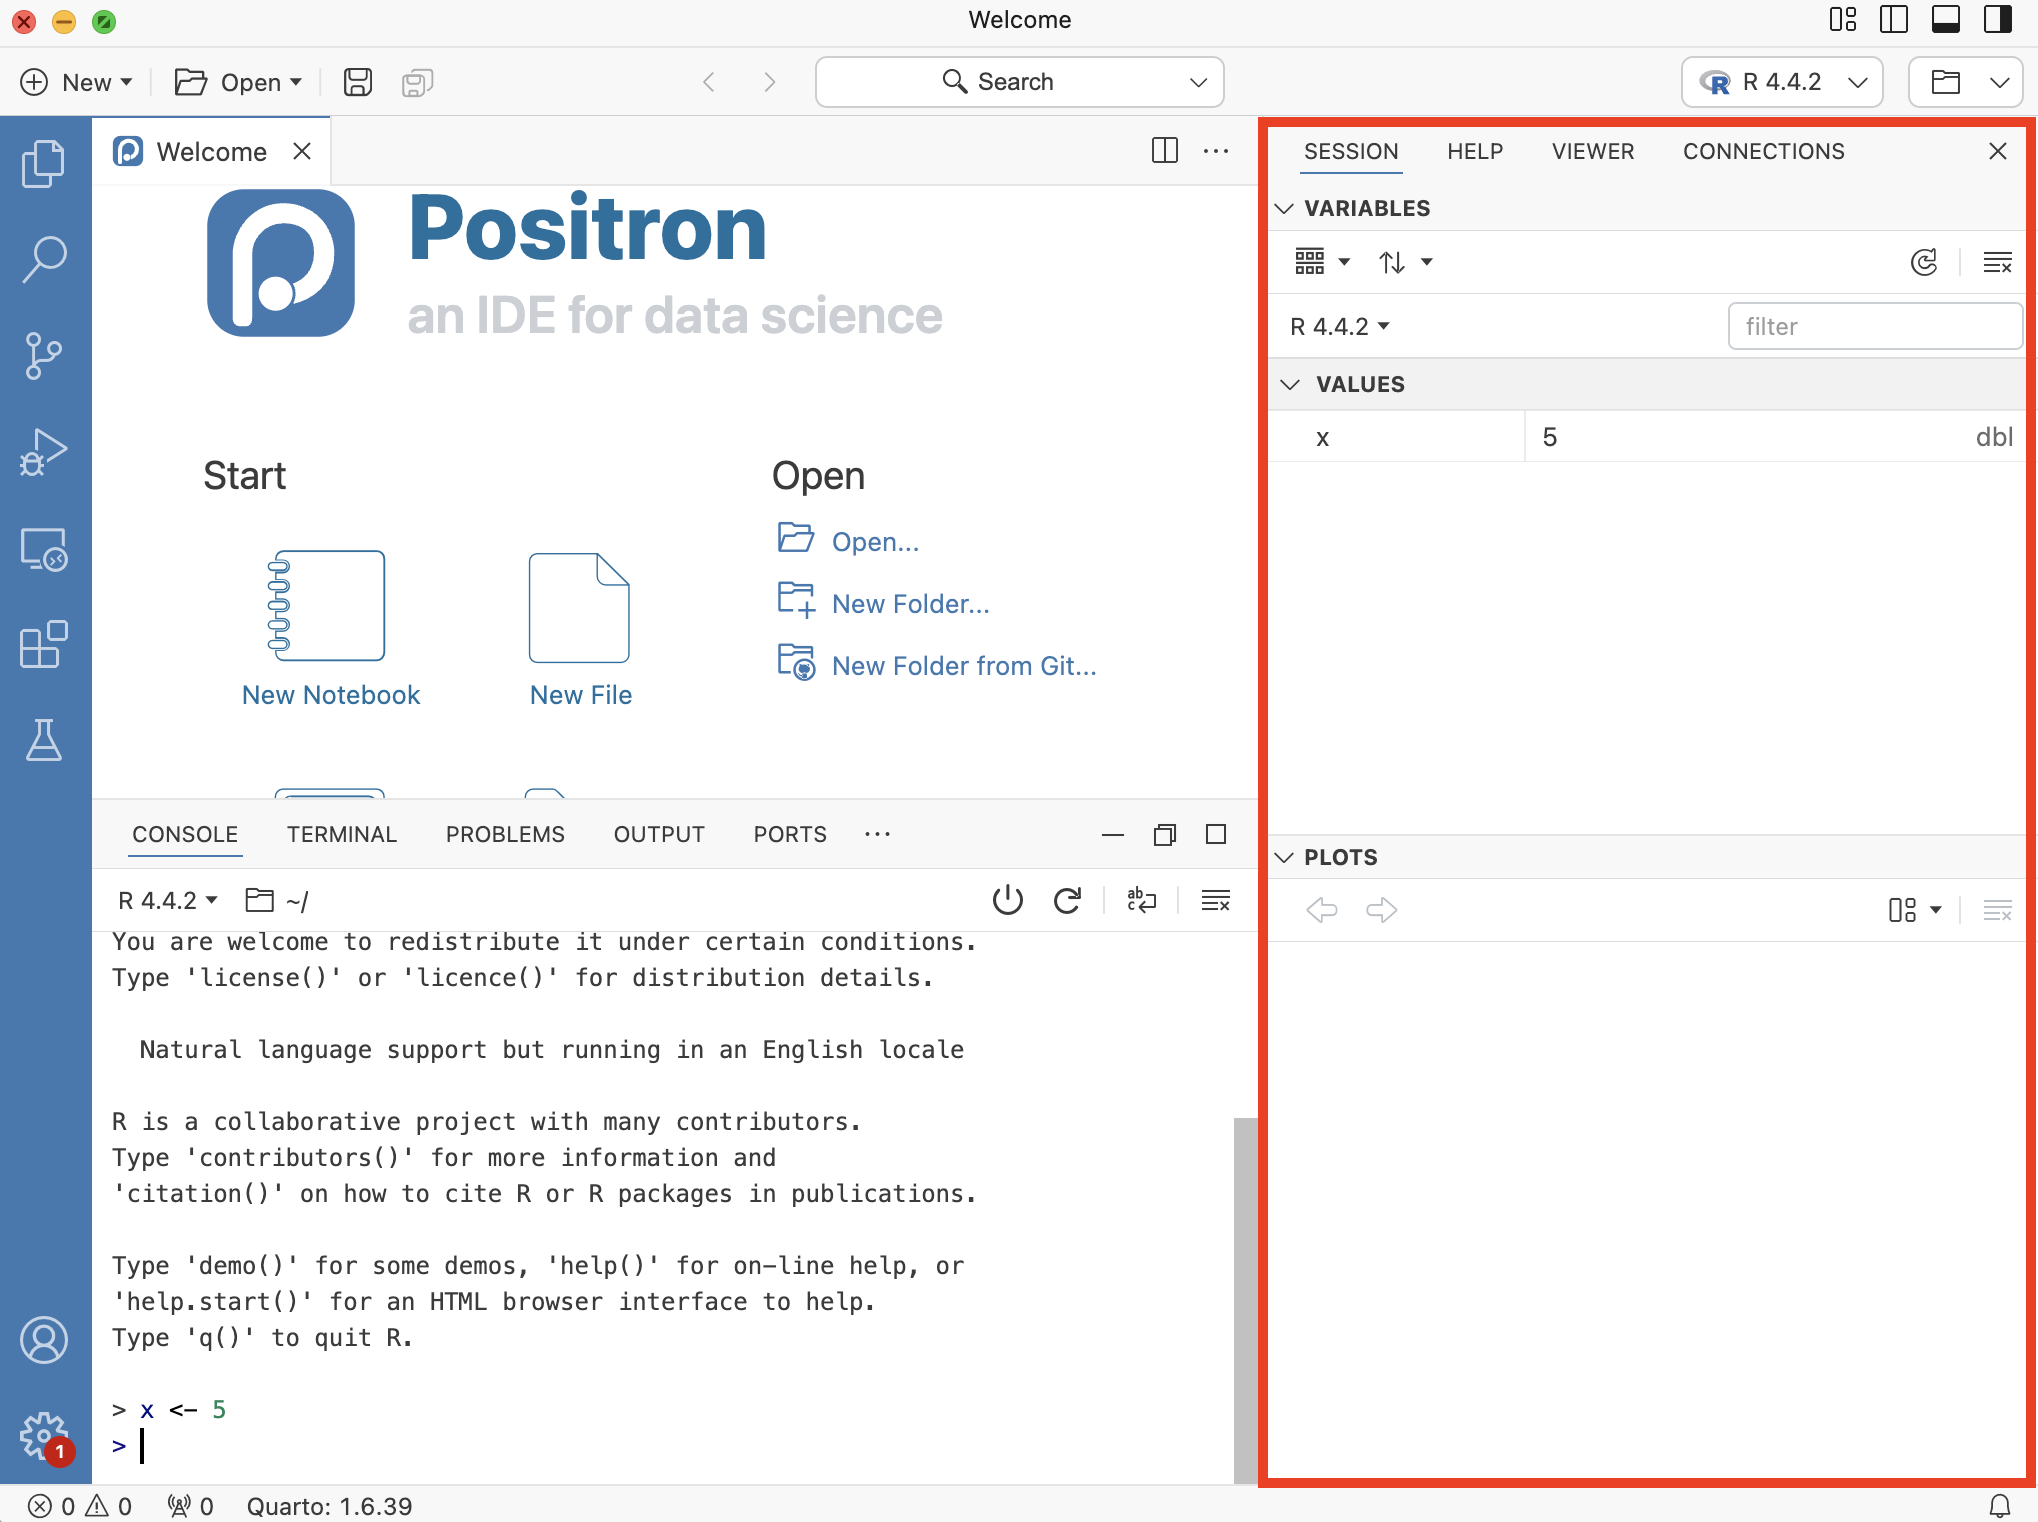Image resolution: width=2038 pixels, height=1522 pixels.
Task: Open the R 4.4.2 interpreter selector
Action: 1782,82
